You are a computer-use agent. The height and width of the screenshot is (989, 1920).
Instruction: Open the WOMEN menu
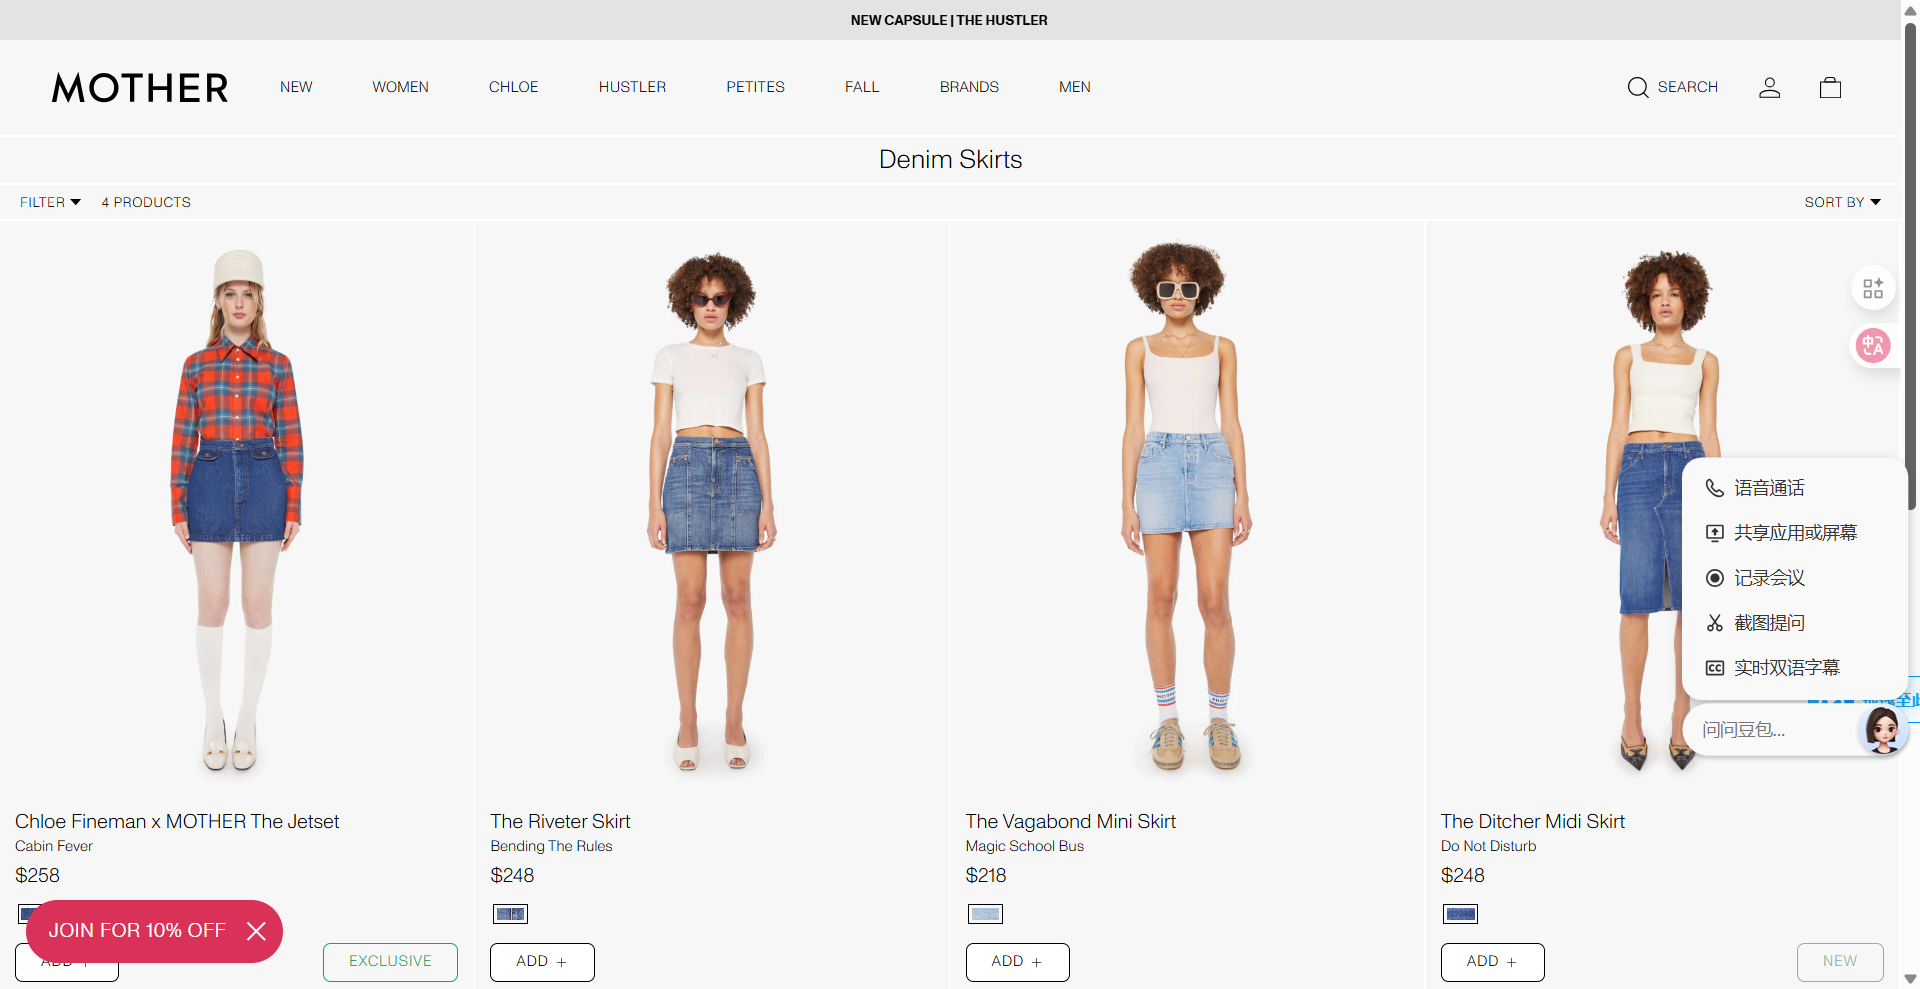(400, 87)
